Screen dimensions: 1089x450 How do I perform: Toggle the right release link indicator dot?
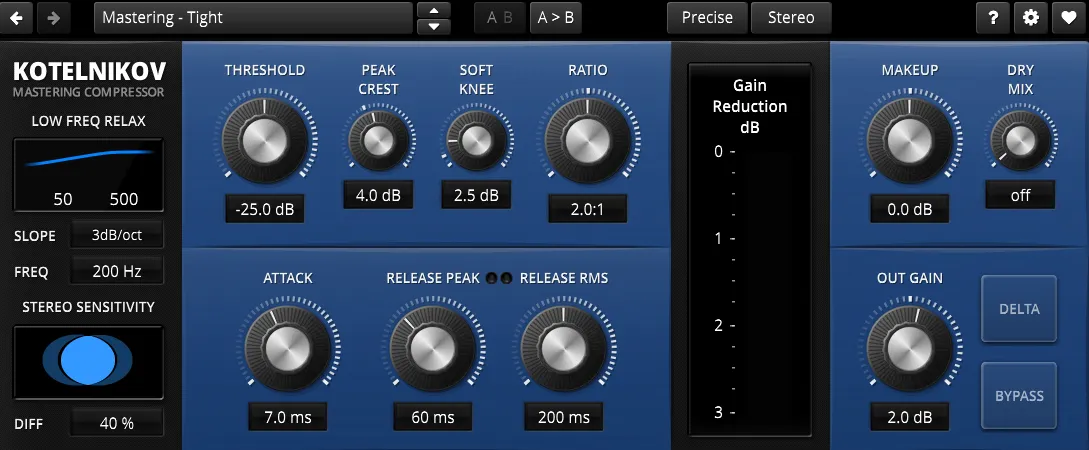coord(506,278)
